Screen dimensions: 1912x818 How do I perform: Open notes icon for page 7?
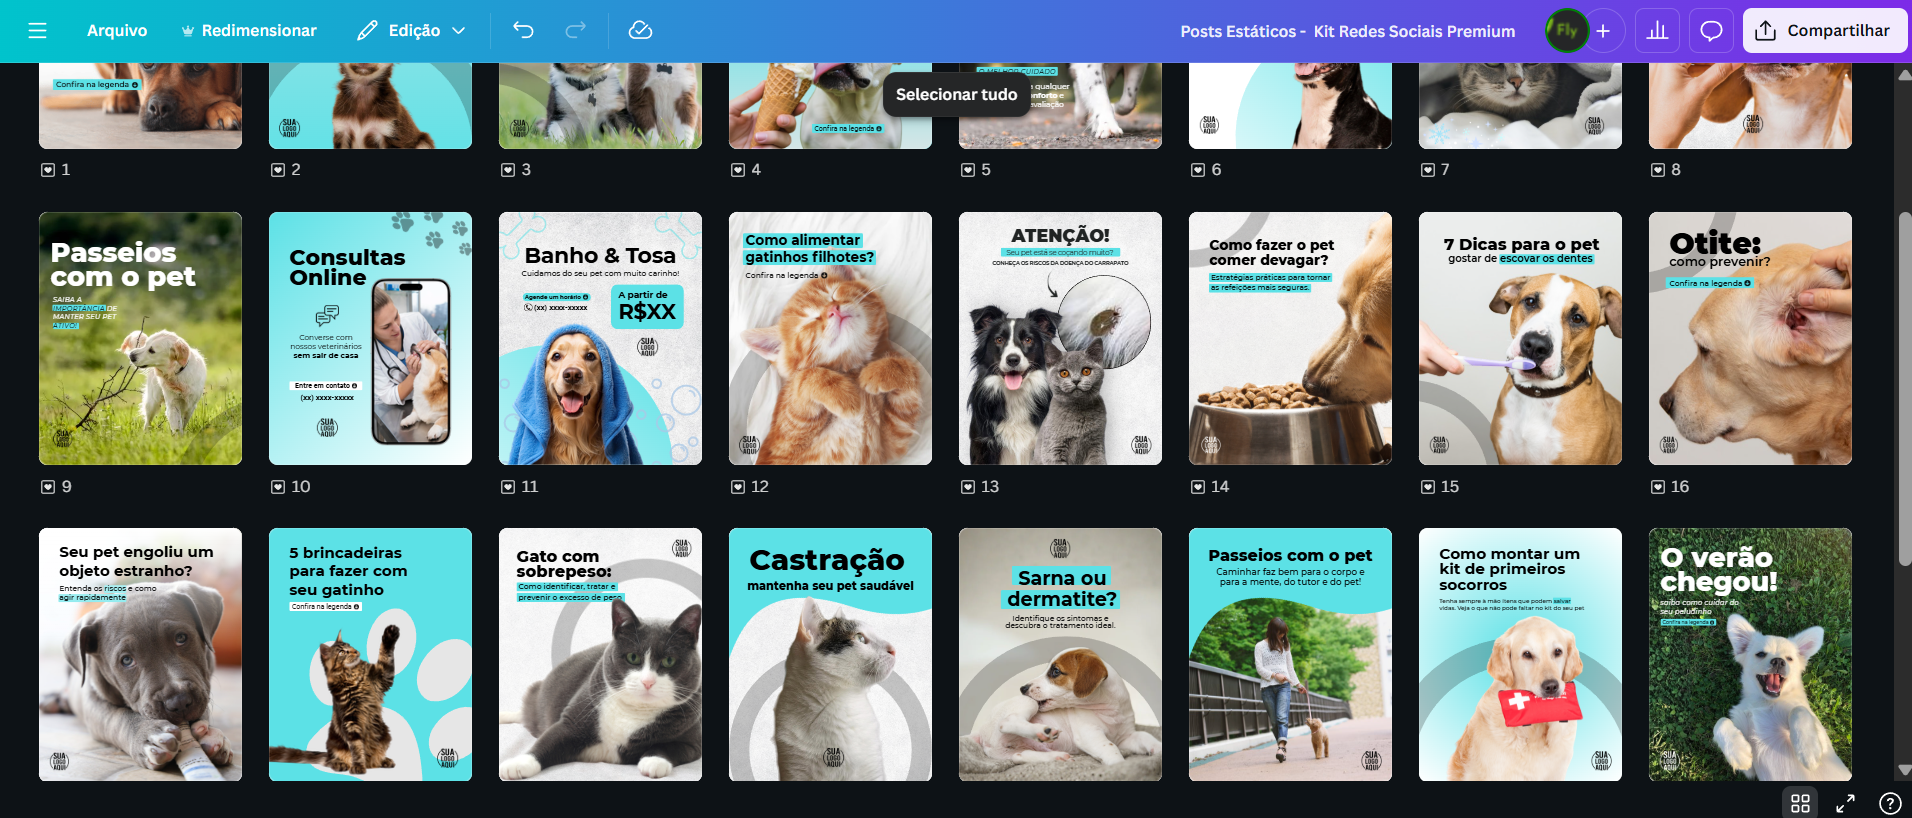click(1428, 170)
